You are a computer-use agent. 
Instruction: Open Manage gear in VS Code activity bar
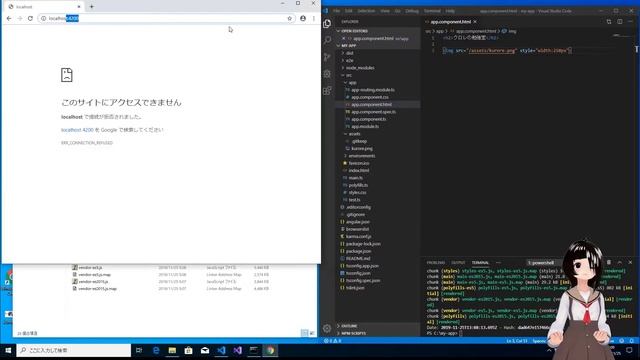[x=327, y=328]
